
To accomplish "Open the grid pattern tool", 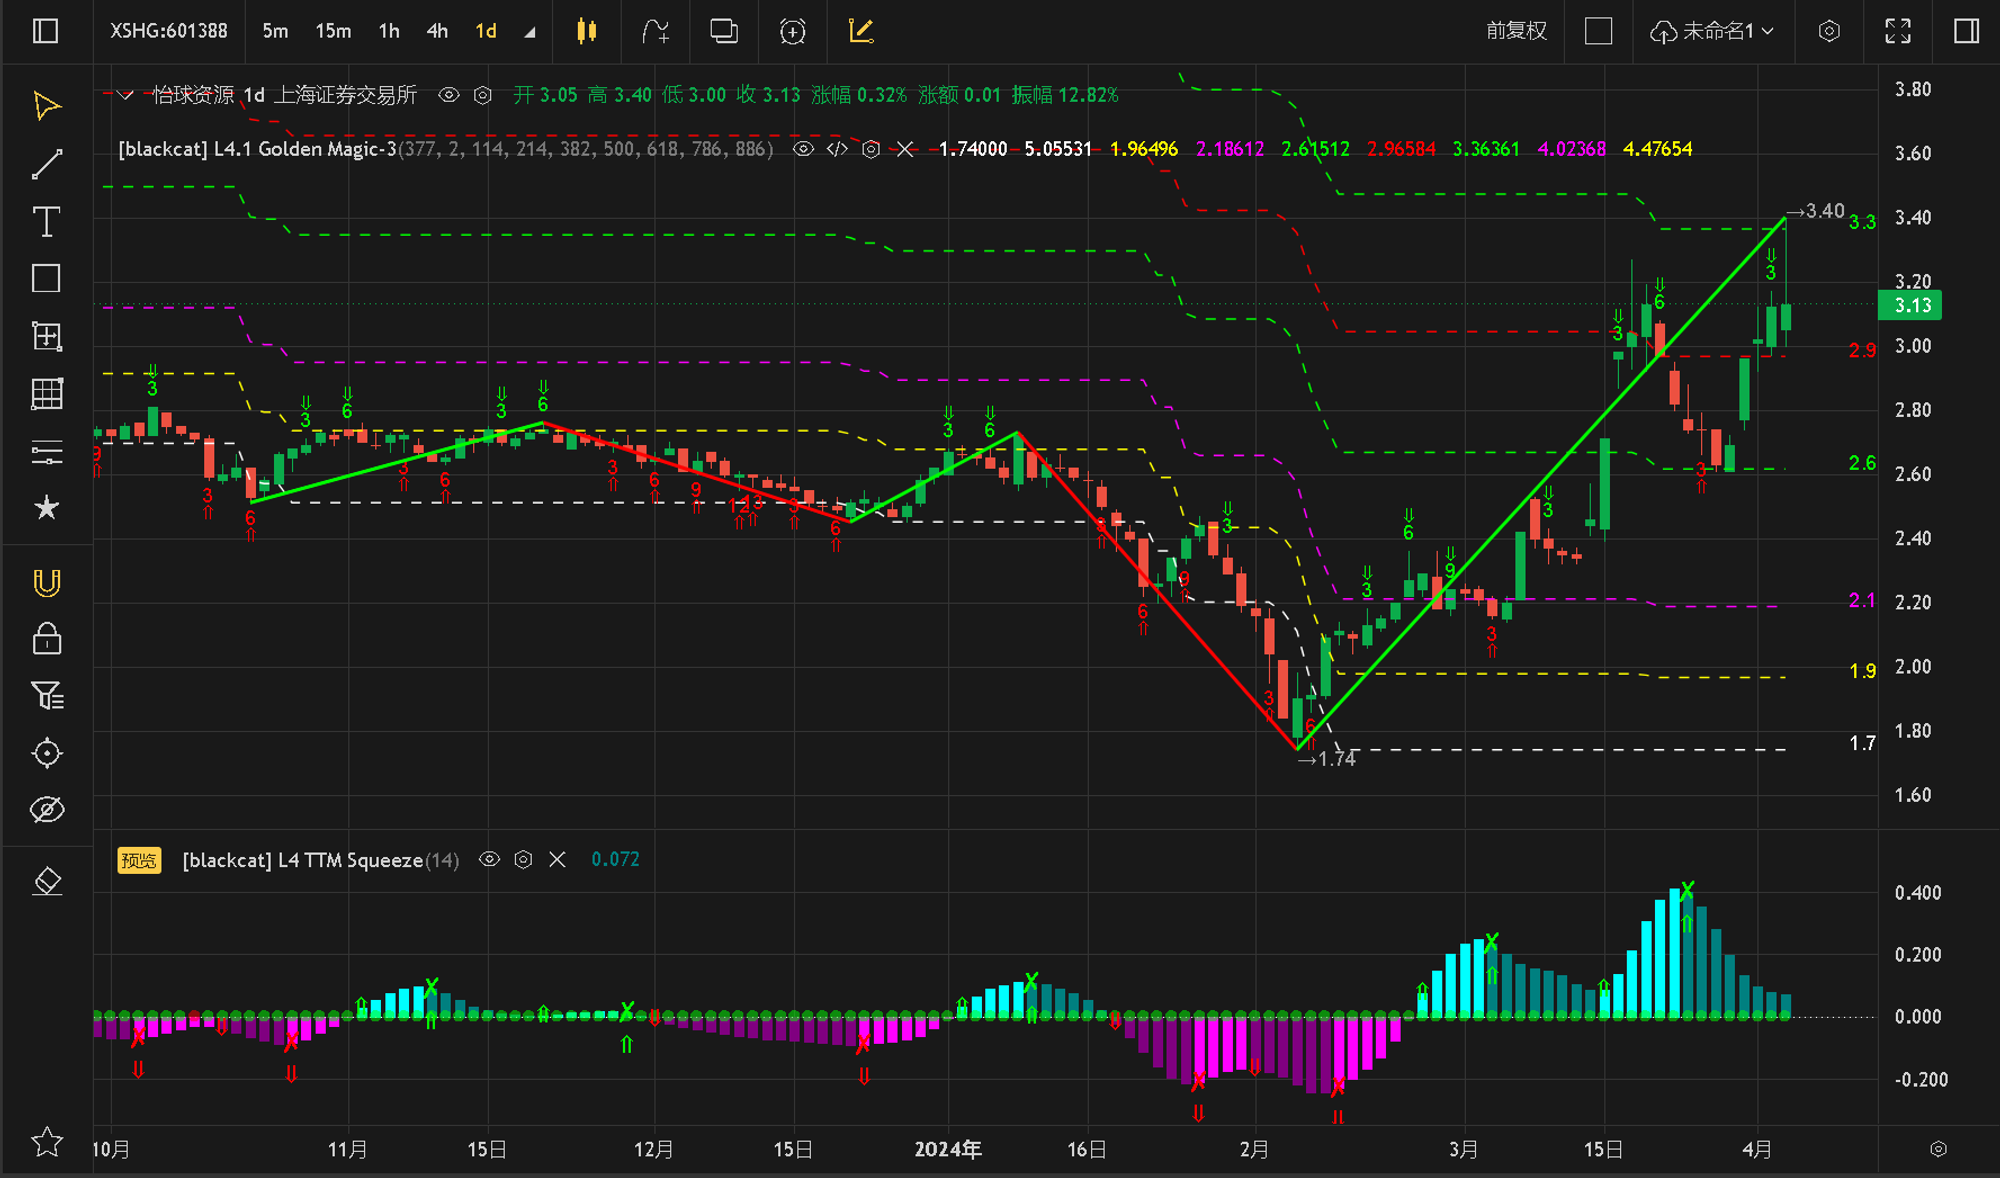I will (x=47, y=393).
